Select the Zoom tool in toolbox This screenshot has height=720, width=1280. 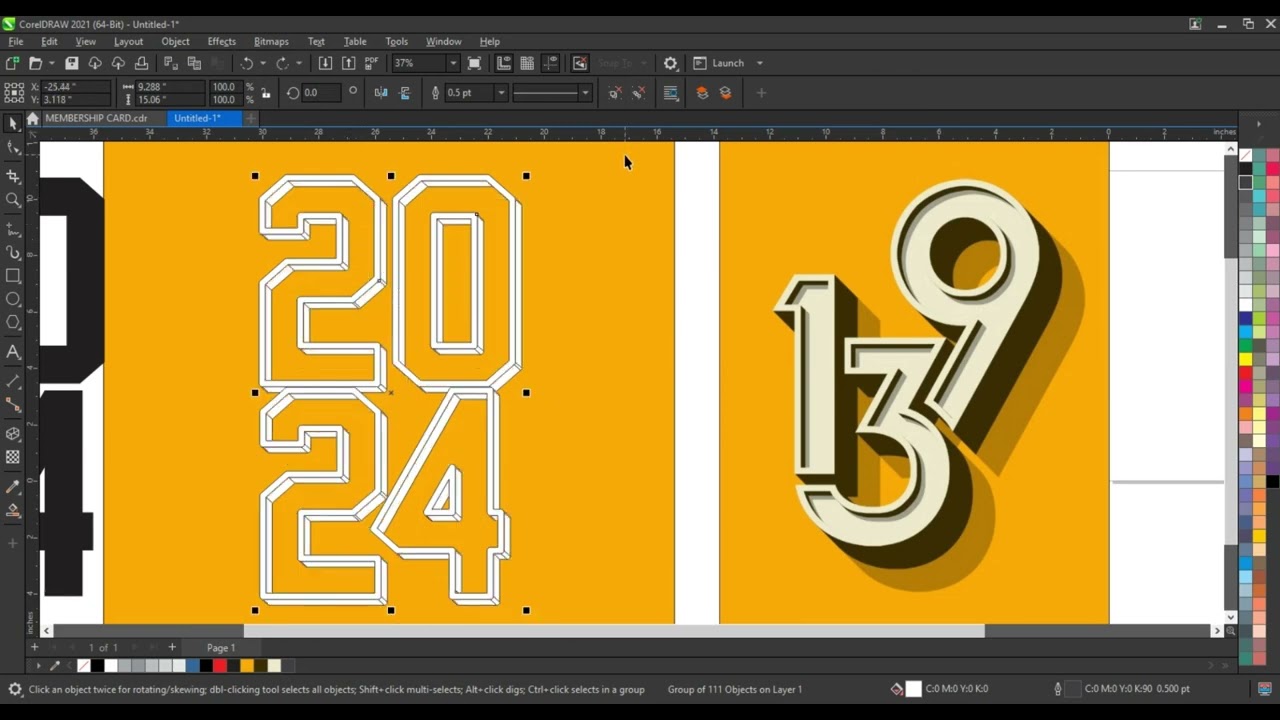pos(13,200)
